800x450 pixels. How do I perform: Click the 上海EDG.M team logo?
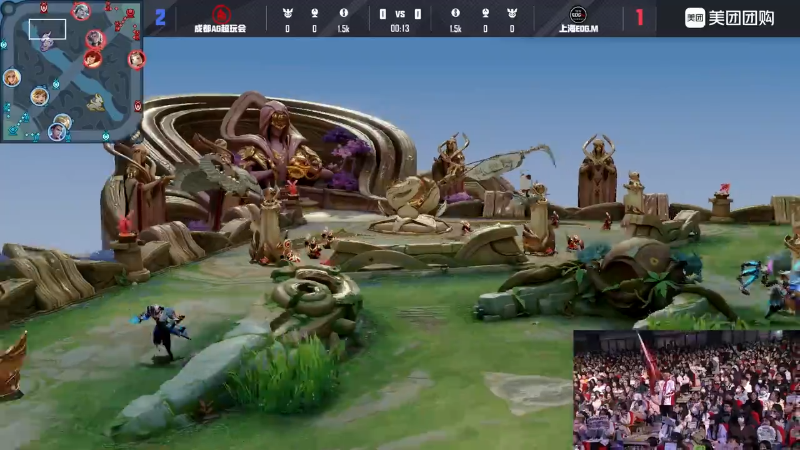click(x=578, y=14)
